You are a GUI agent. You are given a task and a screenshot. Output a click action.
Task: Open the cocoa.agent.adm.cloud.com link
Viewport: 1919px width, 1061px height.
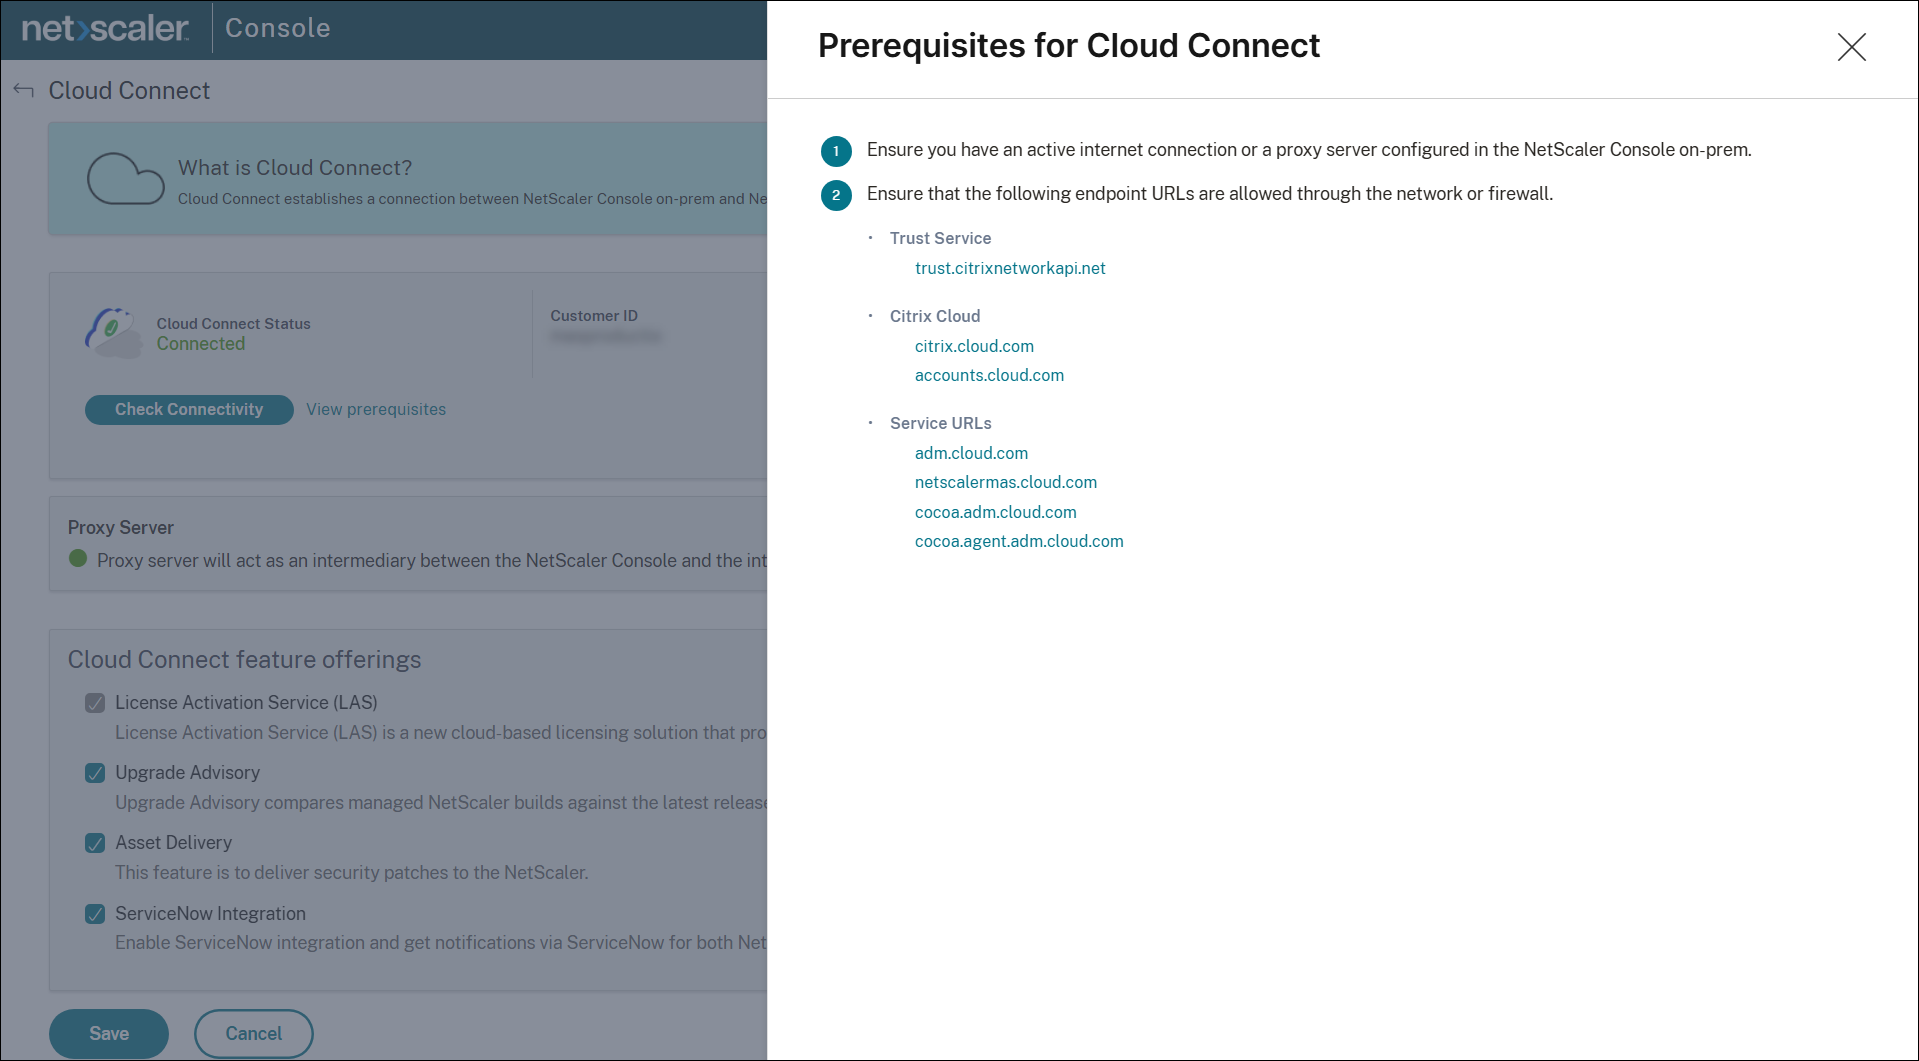(1019, 540)
